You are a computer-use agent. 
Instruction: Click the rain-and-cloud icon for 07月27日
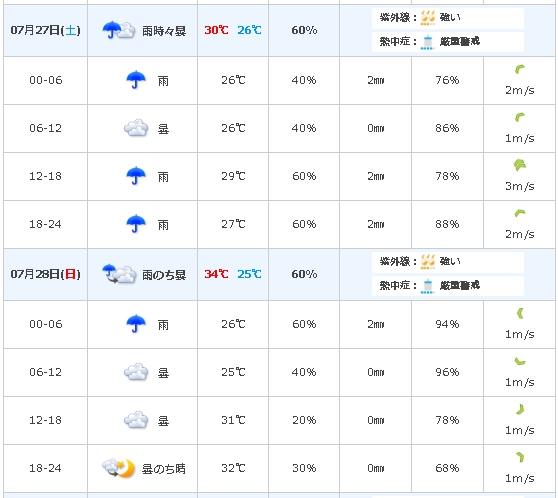tap(119, 30)
